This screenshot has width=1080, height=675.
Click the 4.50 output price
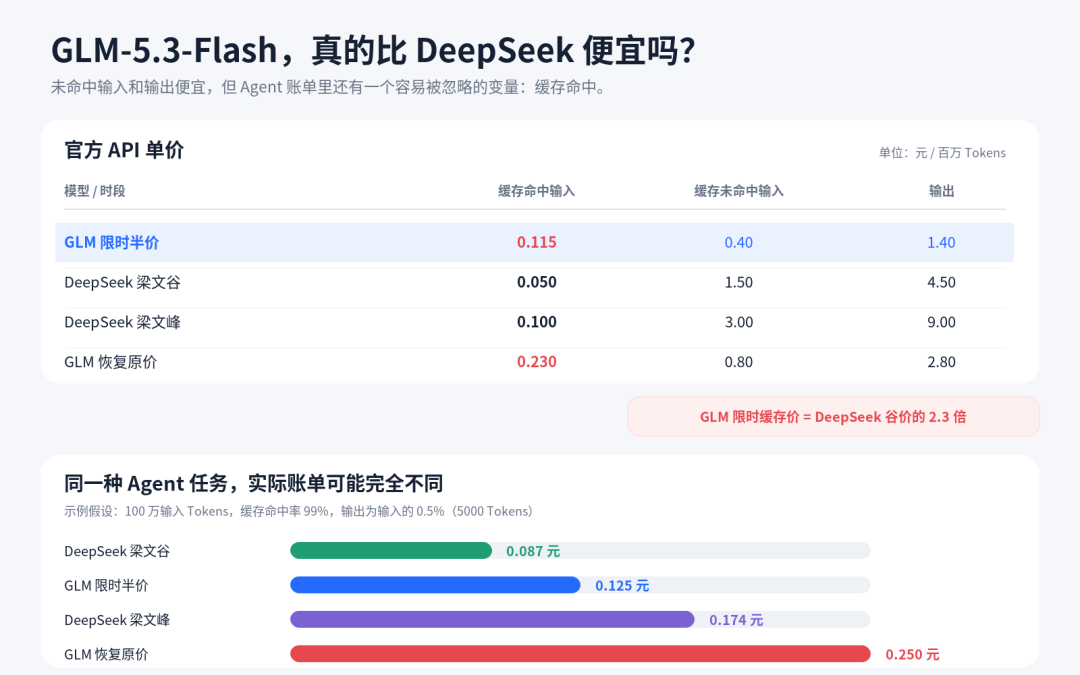941,282
